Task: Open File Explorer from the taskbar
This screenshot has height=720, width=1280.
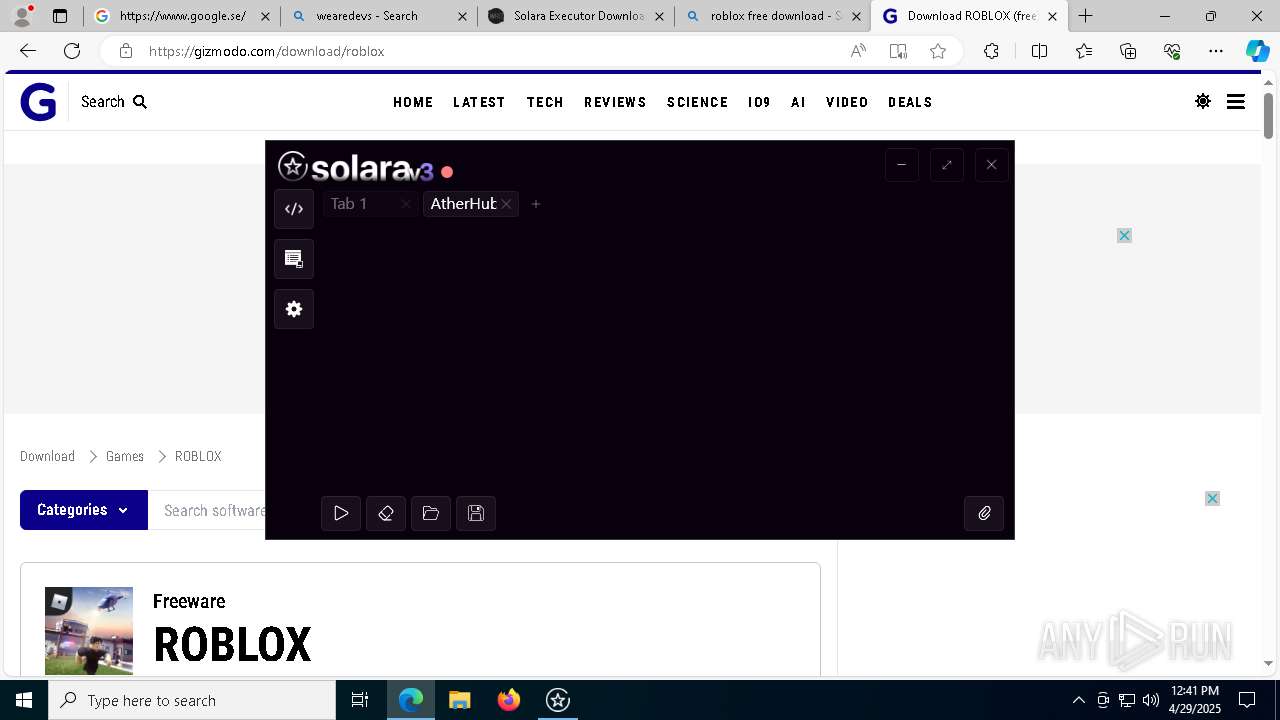Action: tap(460, 700)
